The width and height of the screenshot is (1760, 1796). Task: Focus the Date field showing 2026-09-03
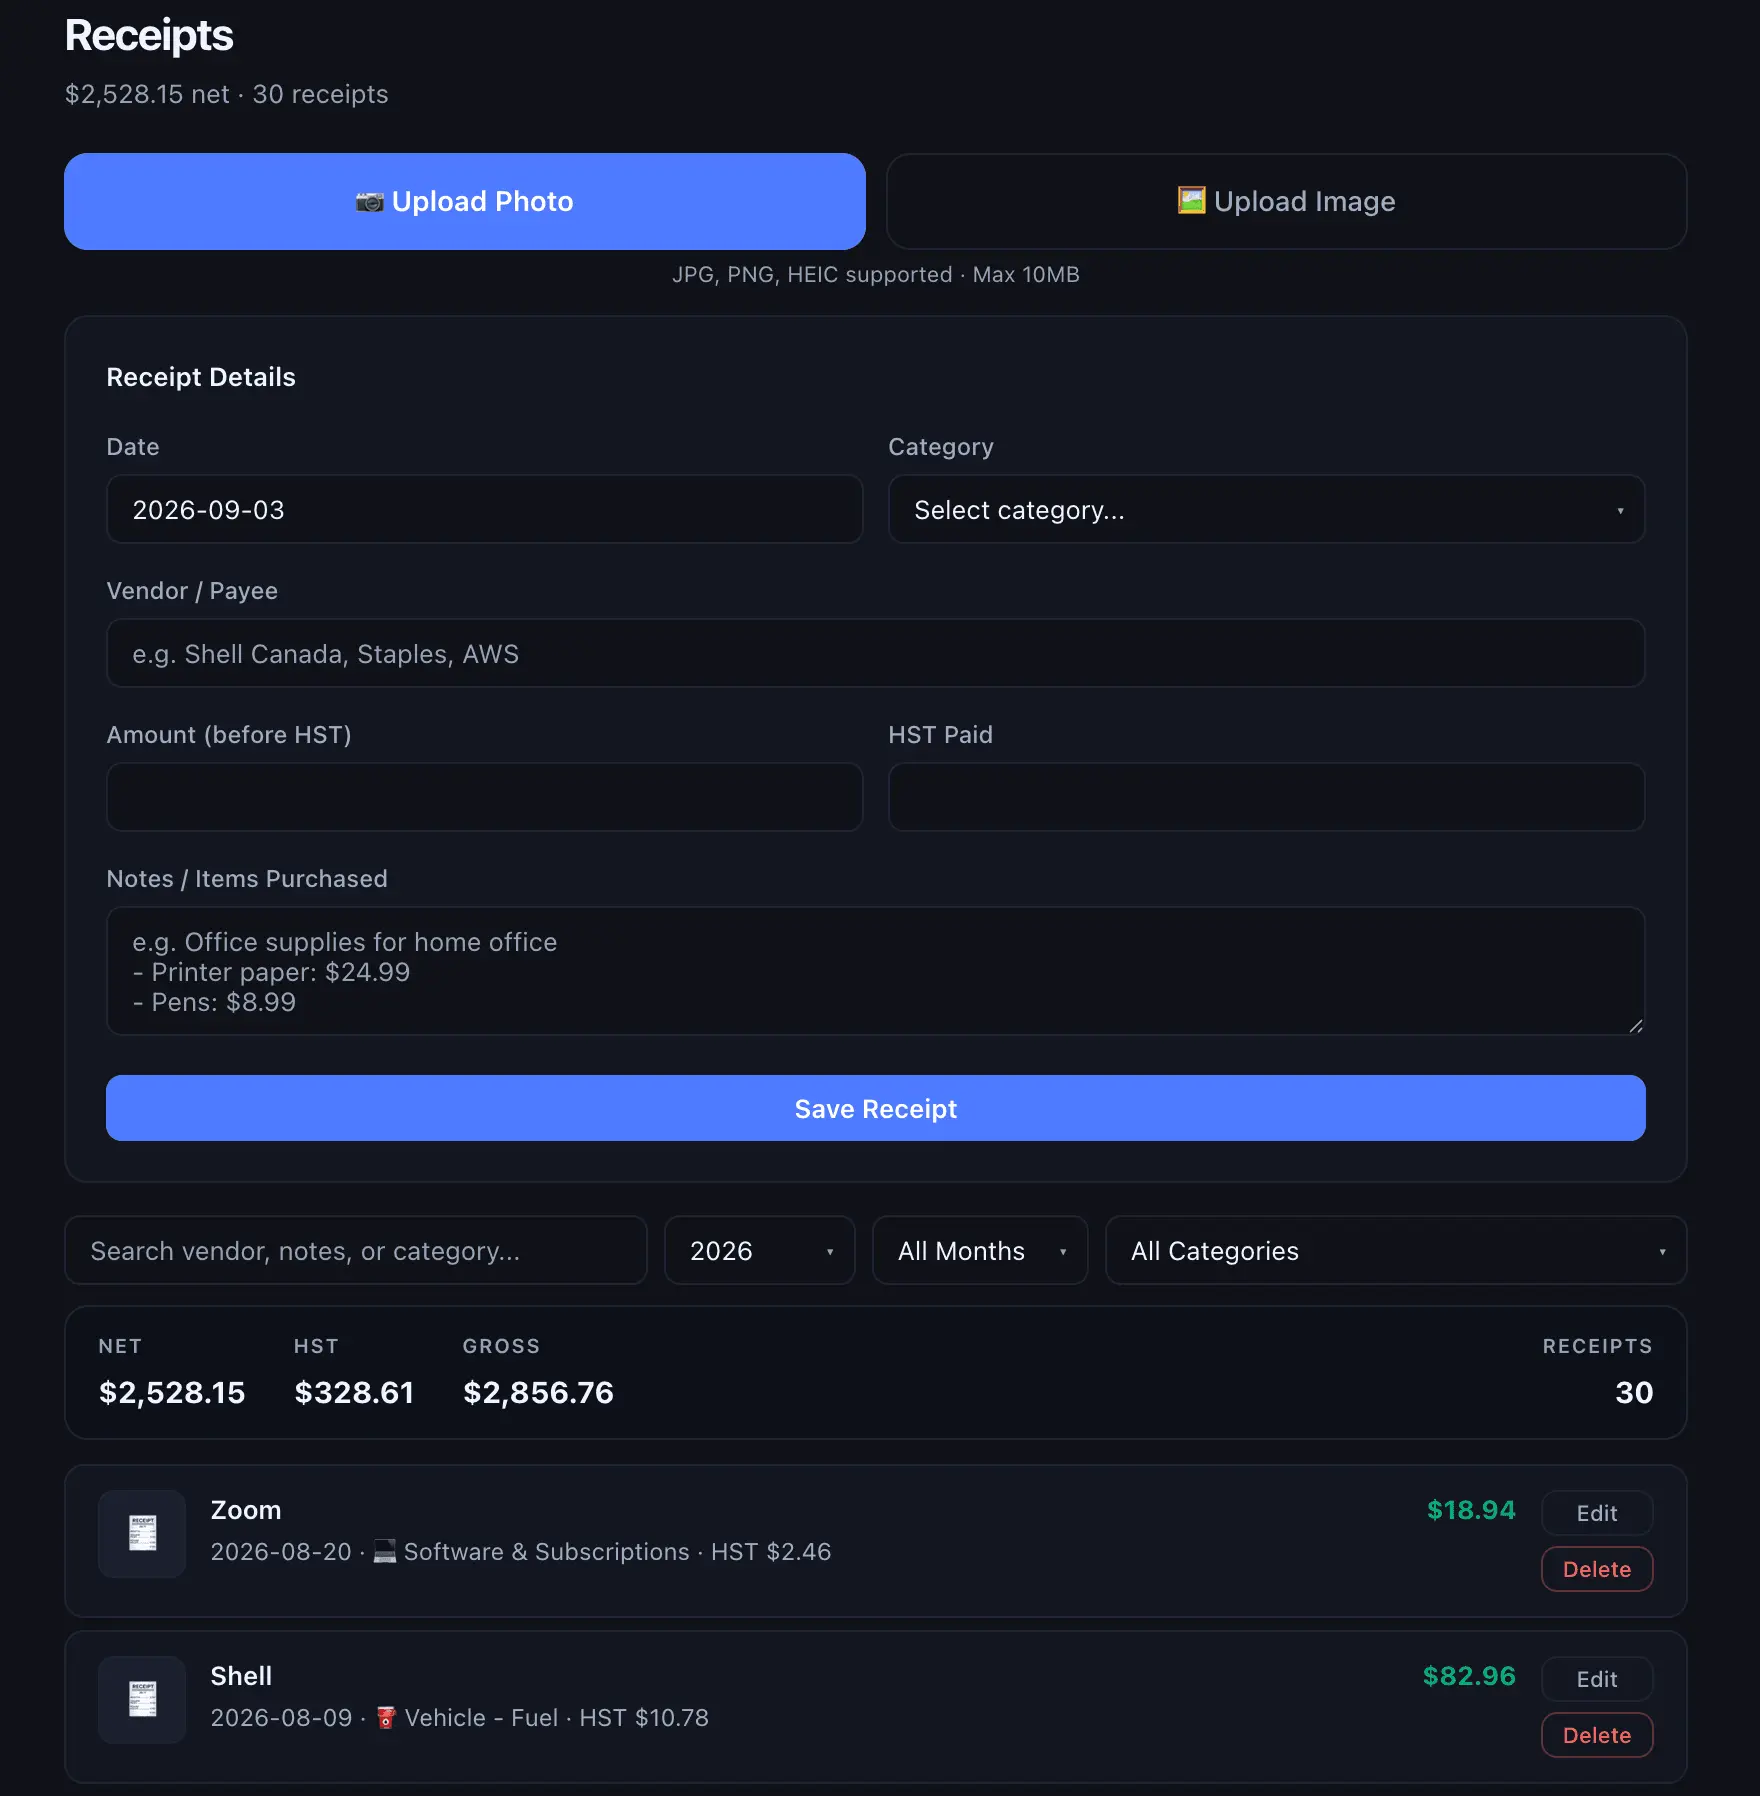(x=484, y=509)
